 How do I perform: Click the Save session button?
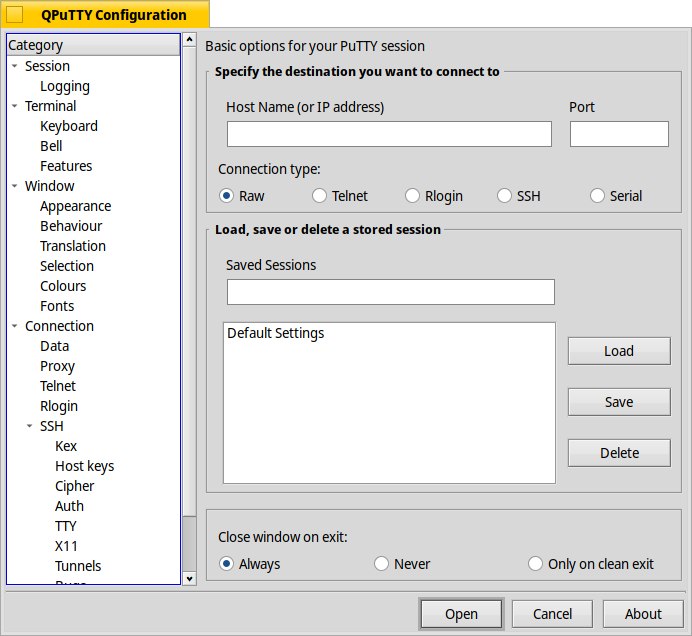pyautogui.click(x=619, y=402)
